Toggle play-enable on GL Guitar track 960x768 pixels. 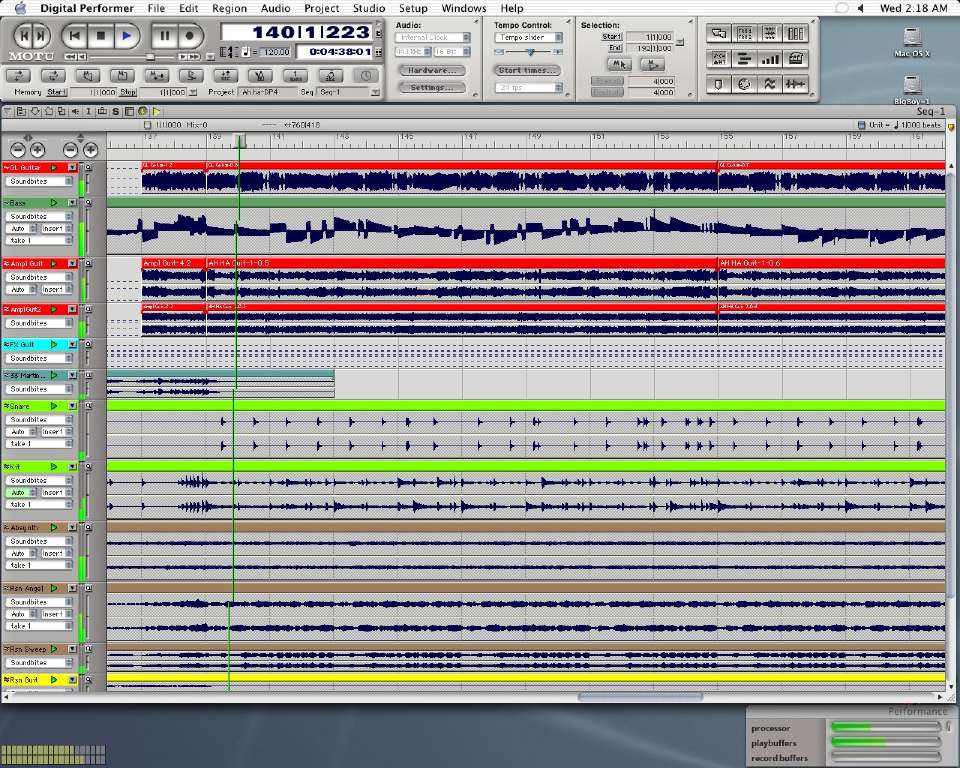click(x=54, y=167)
